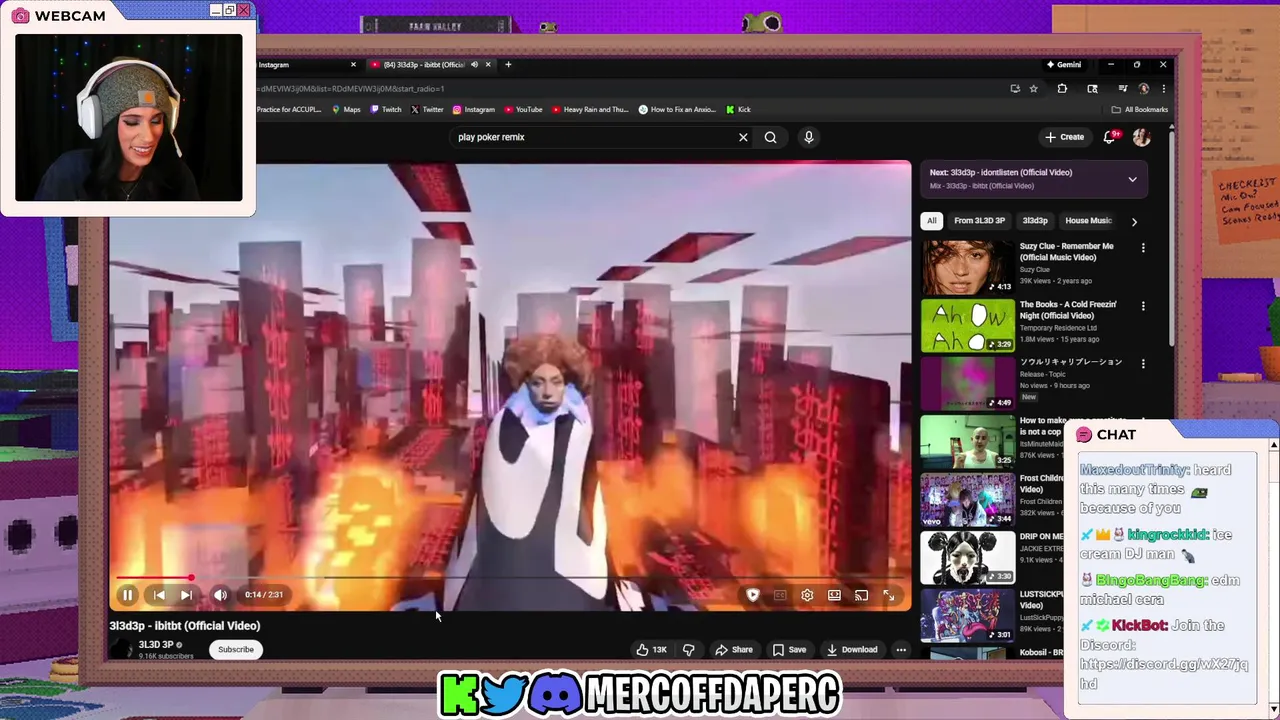Toggle the autoplay shield icon in player
The image size is (1280, 720).
[x=752, y=595]
